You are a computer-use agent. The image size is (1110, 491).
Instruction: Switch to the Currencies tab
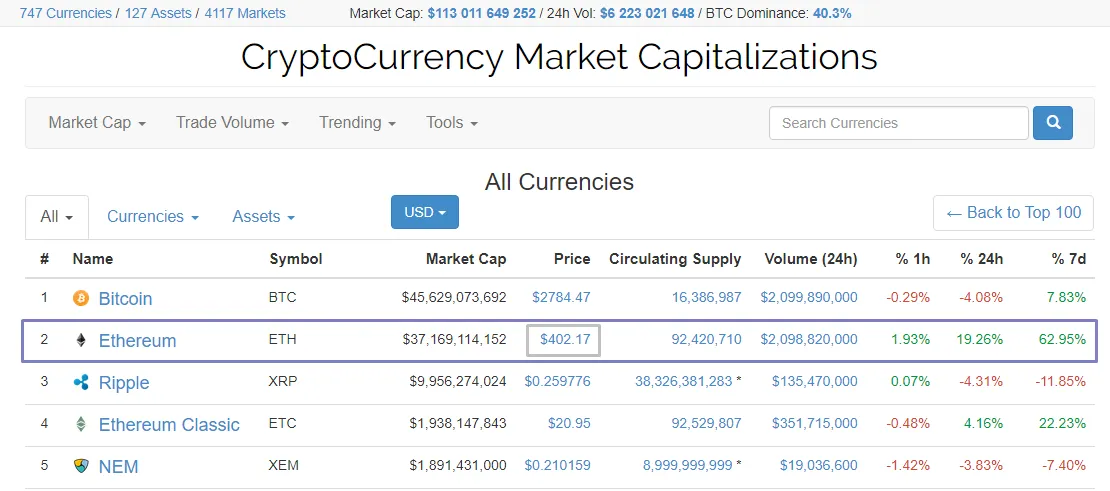coord(152,217)
